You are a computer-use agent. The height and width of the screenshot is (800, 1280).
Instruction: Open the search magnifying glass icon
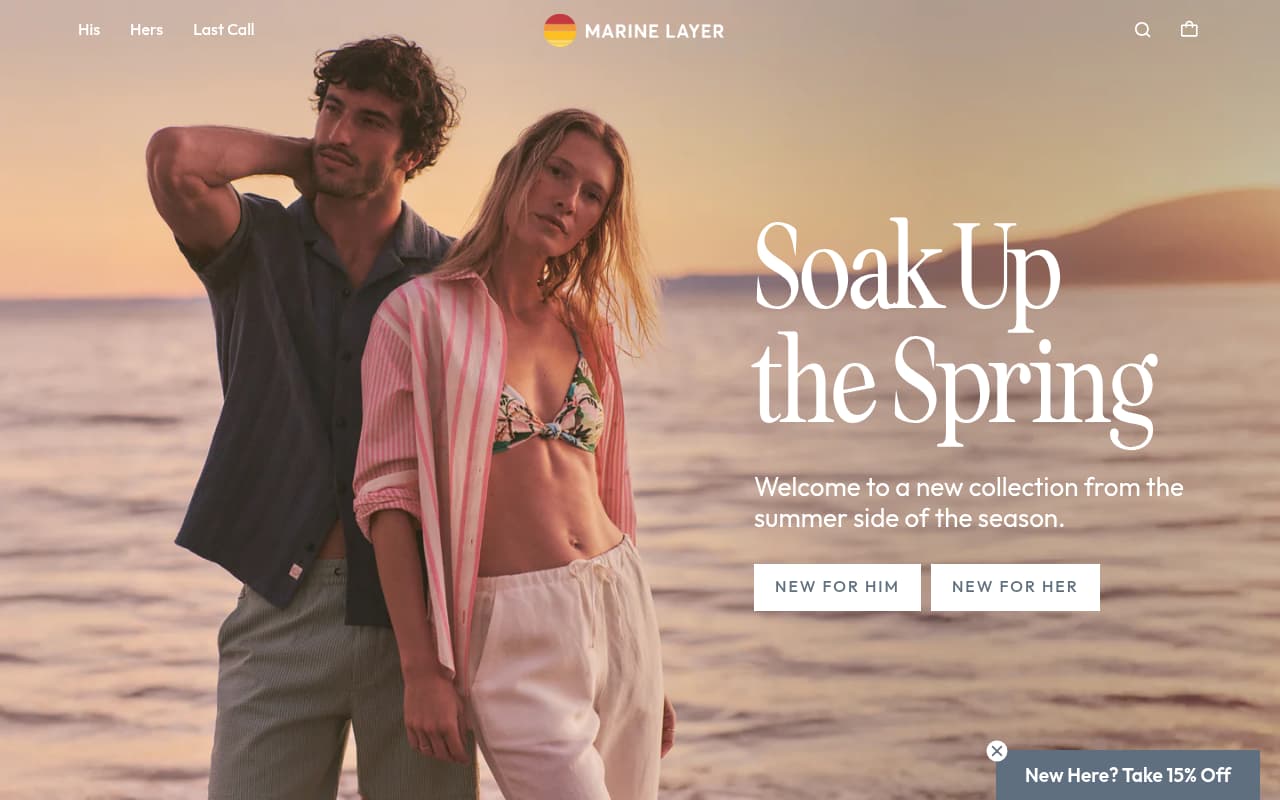[x=1142, y=30]
